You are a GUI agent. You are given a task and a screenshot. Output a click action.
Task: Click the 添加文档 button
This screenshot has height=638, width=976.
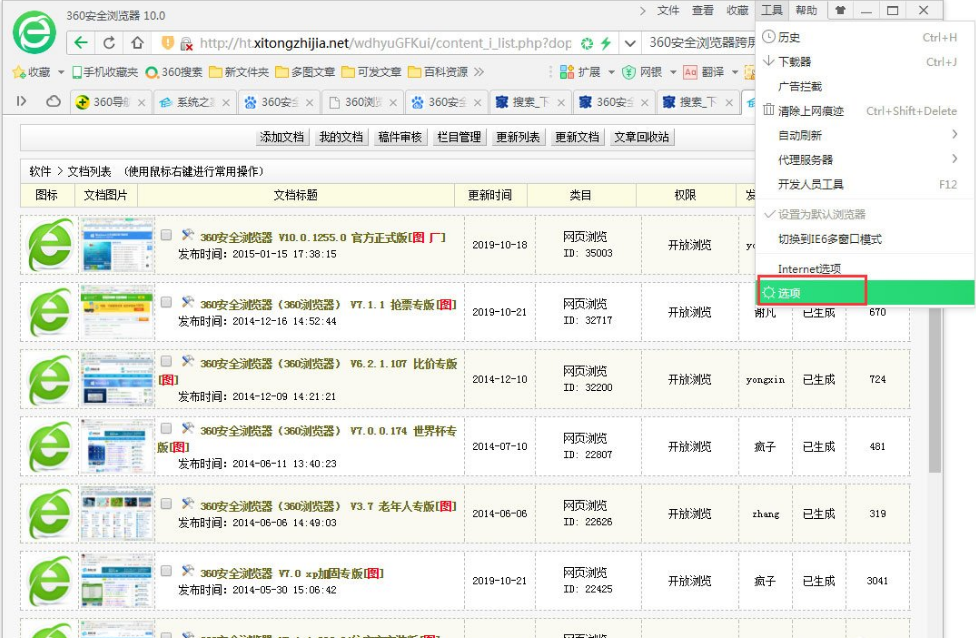pos(282,137)
